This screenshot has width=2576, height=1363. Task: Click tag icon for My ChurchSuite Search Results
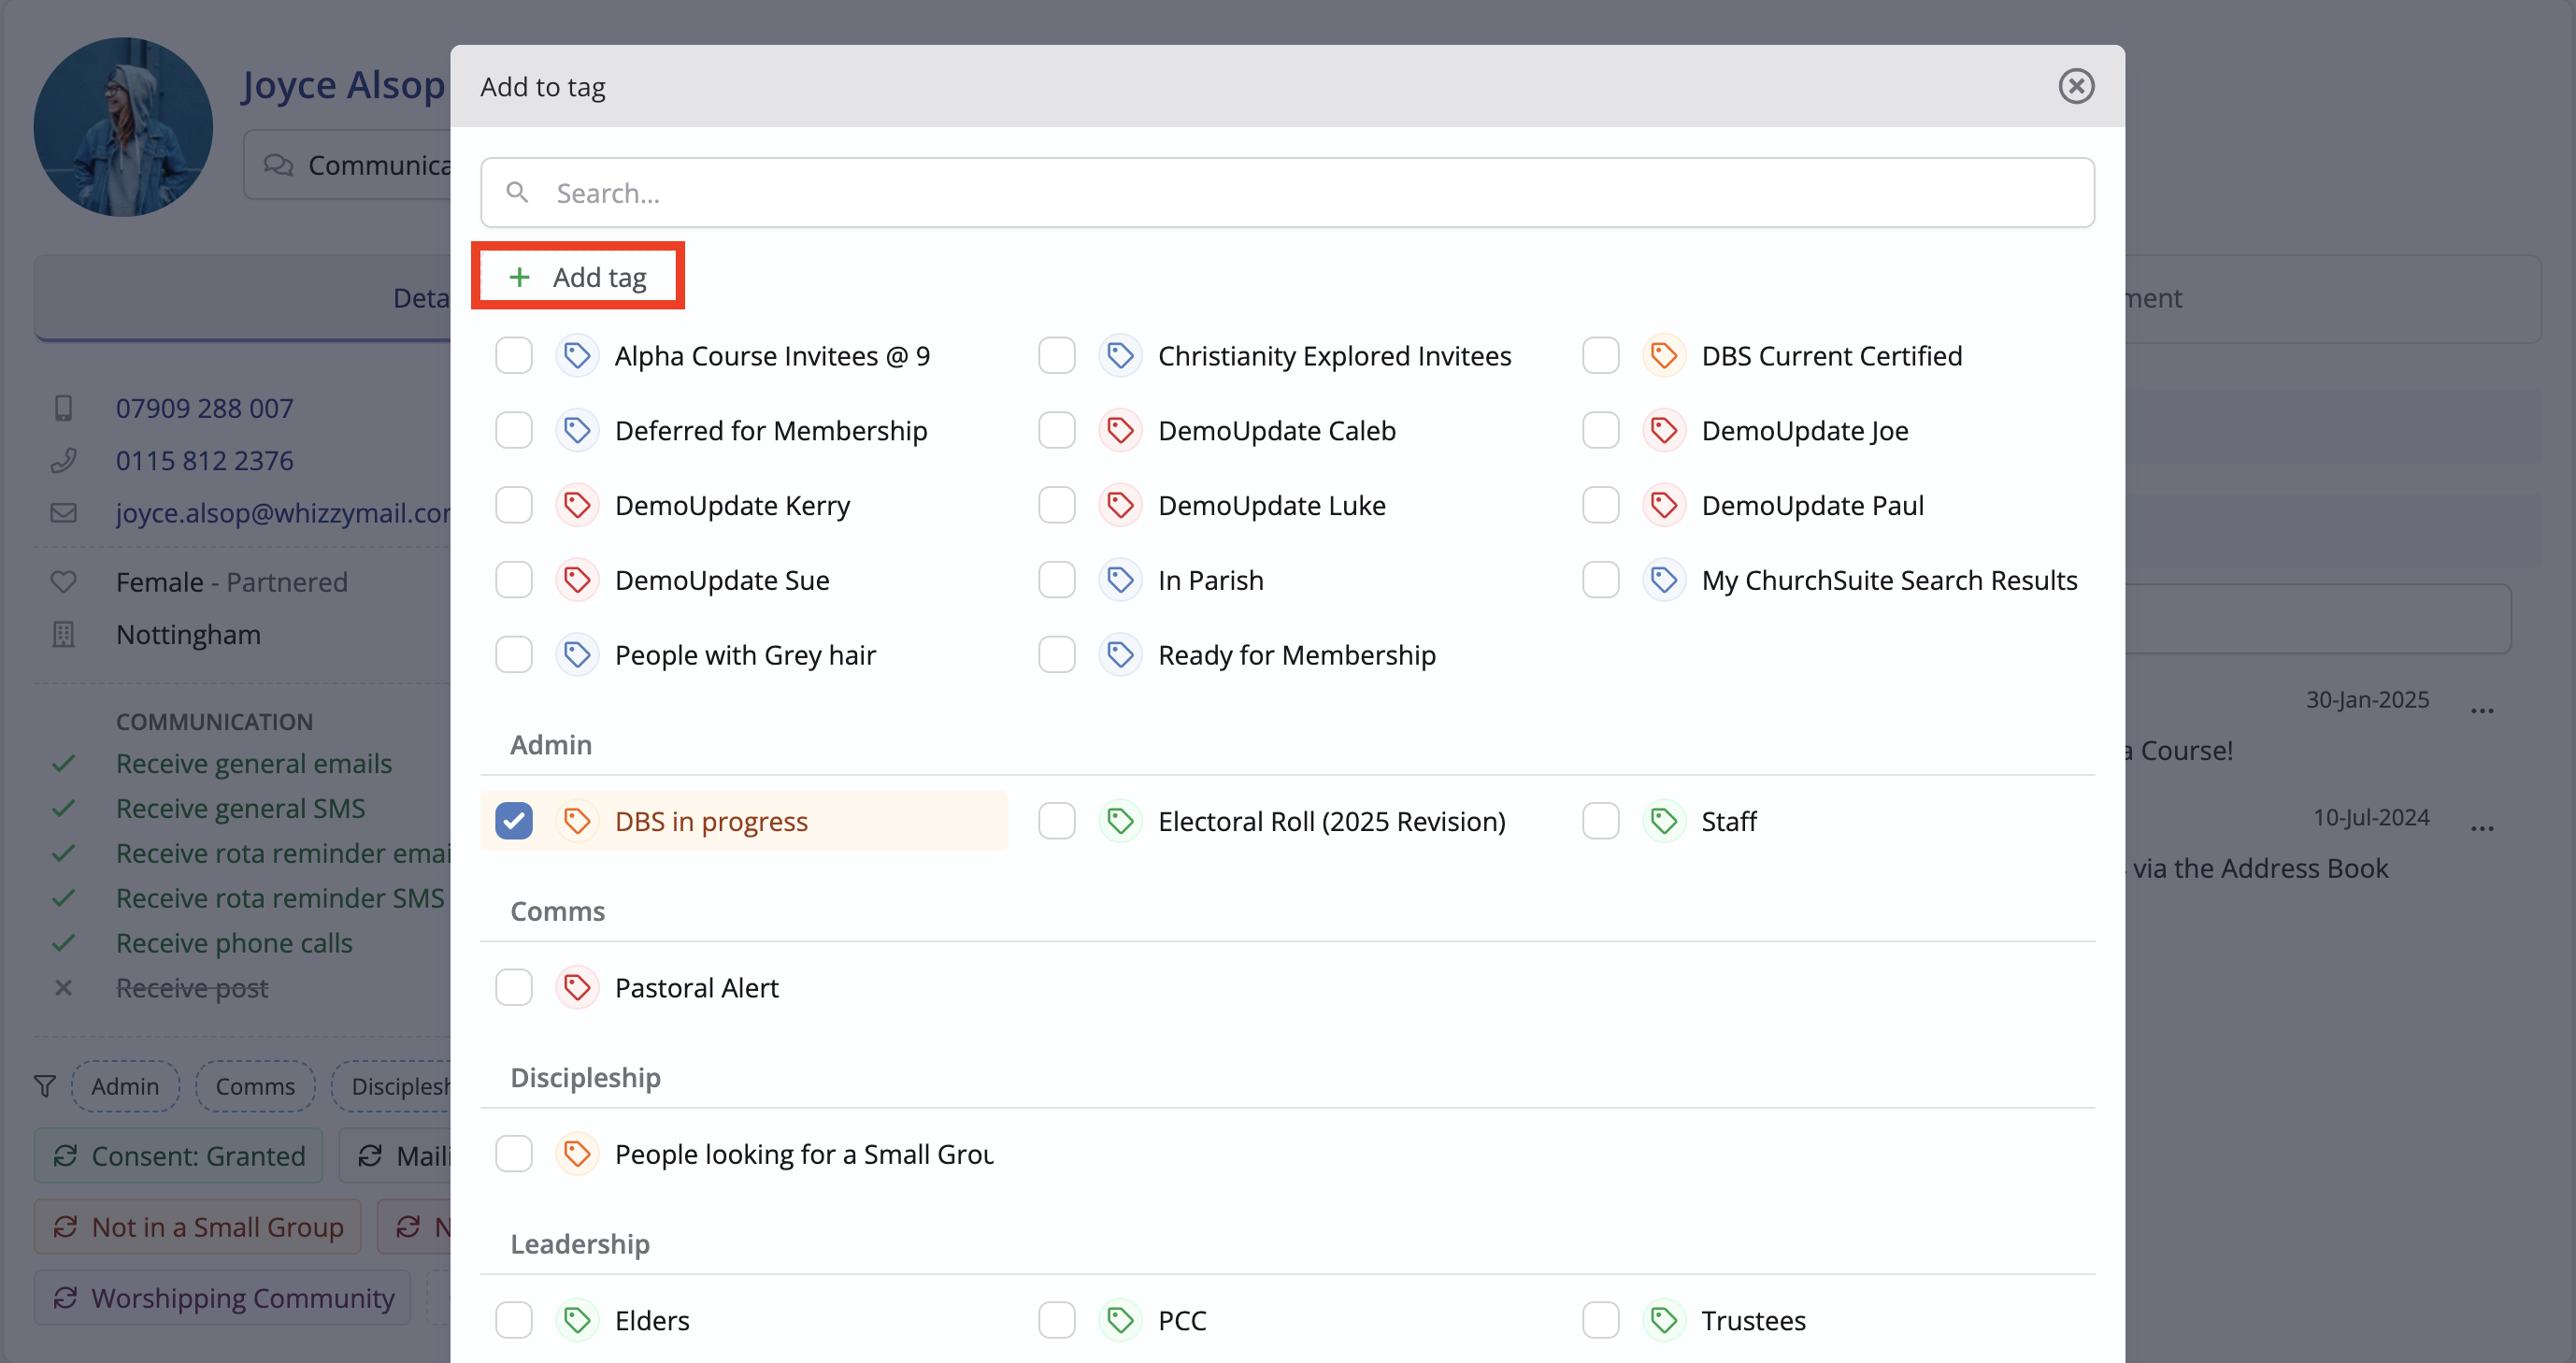click(1664, 580)
